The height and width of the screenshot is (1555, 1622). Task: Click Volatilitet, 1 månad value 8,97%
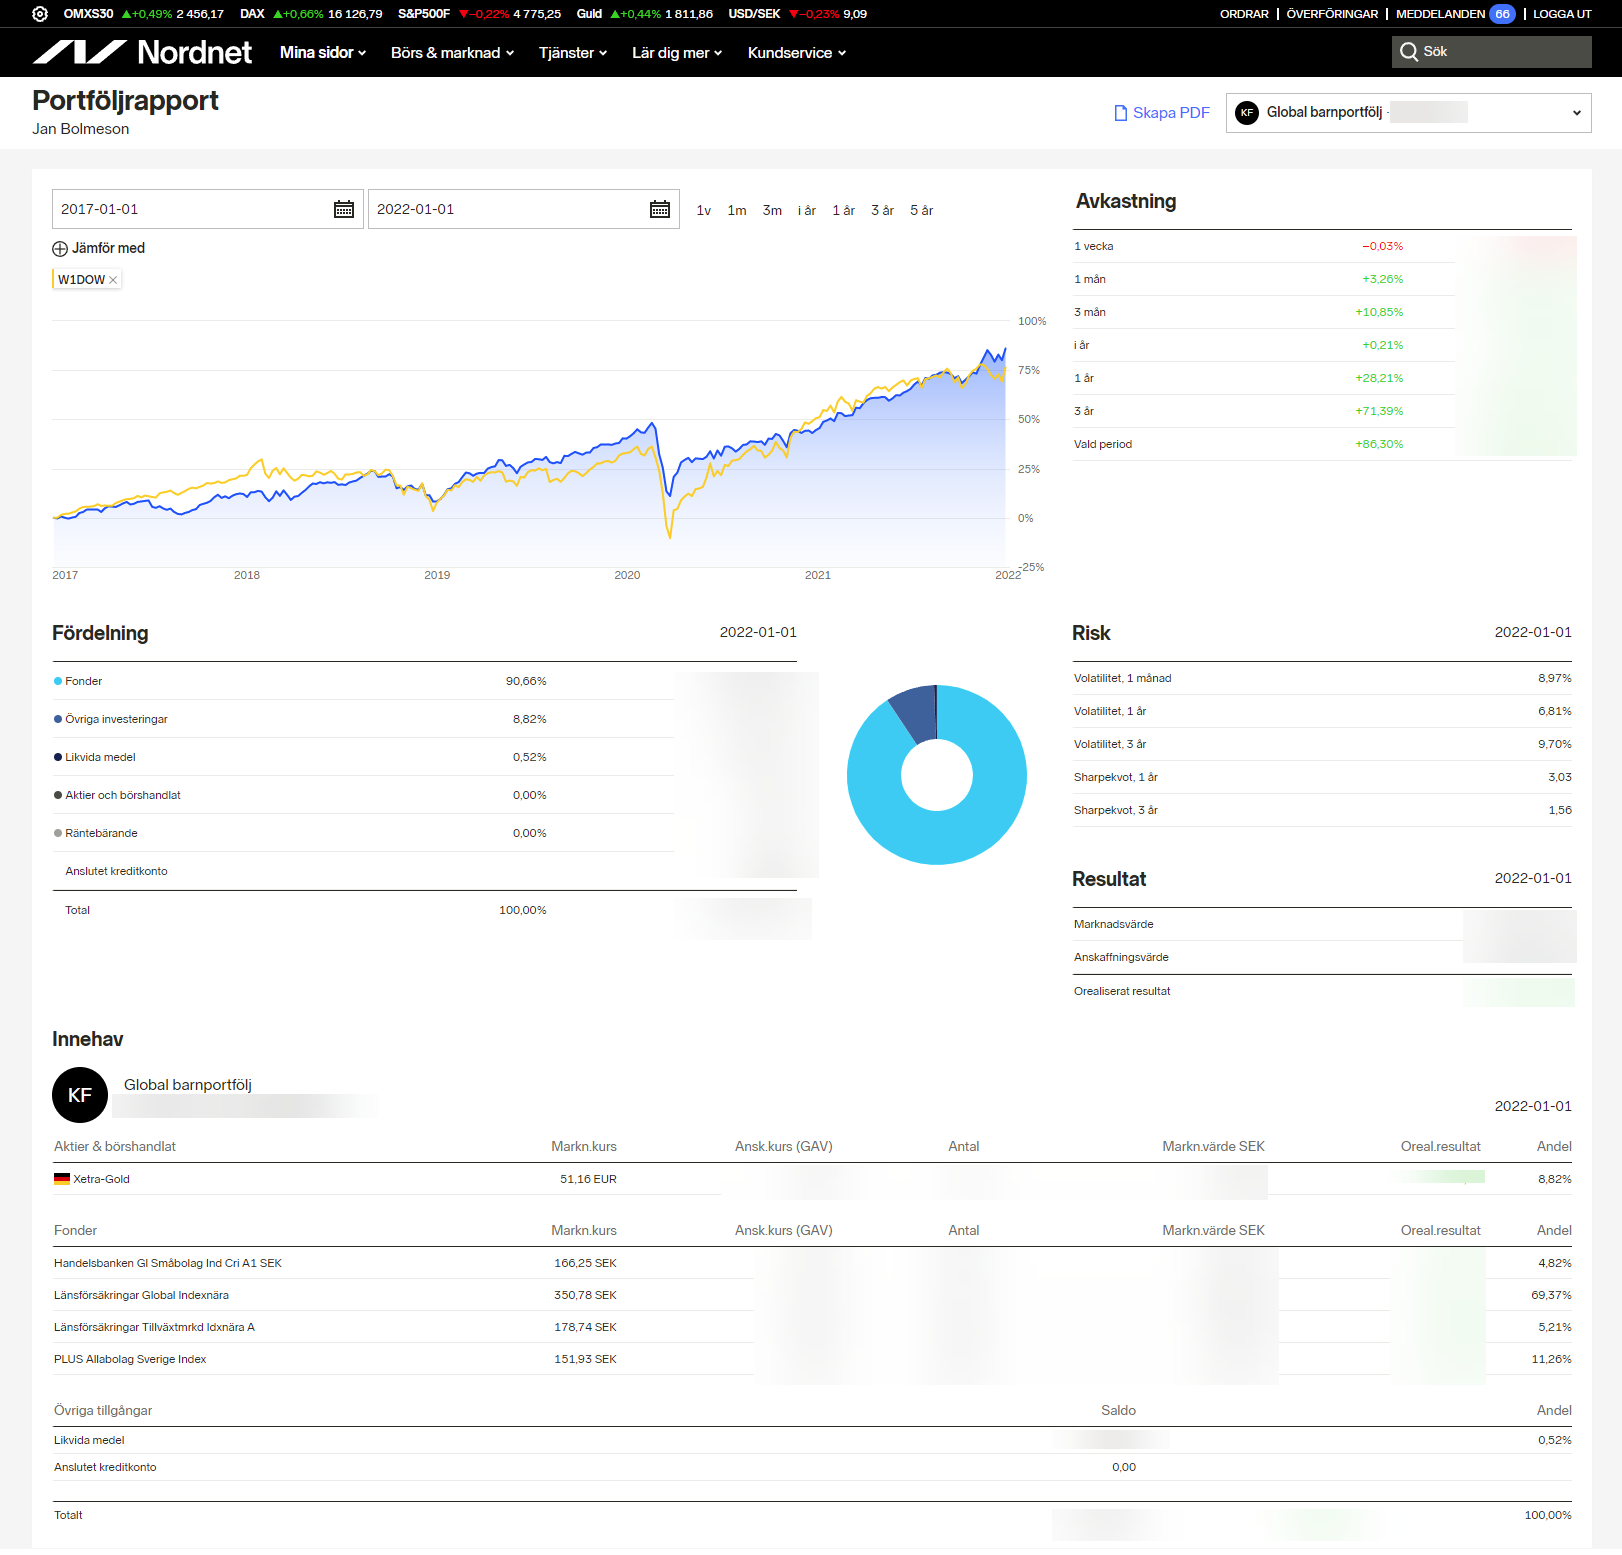1555,678
